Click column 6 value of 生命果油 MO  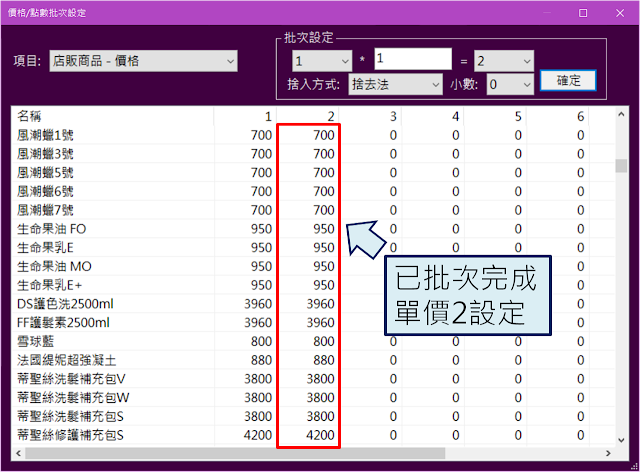tap(580, 267)
